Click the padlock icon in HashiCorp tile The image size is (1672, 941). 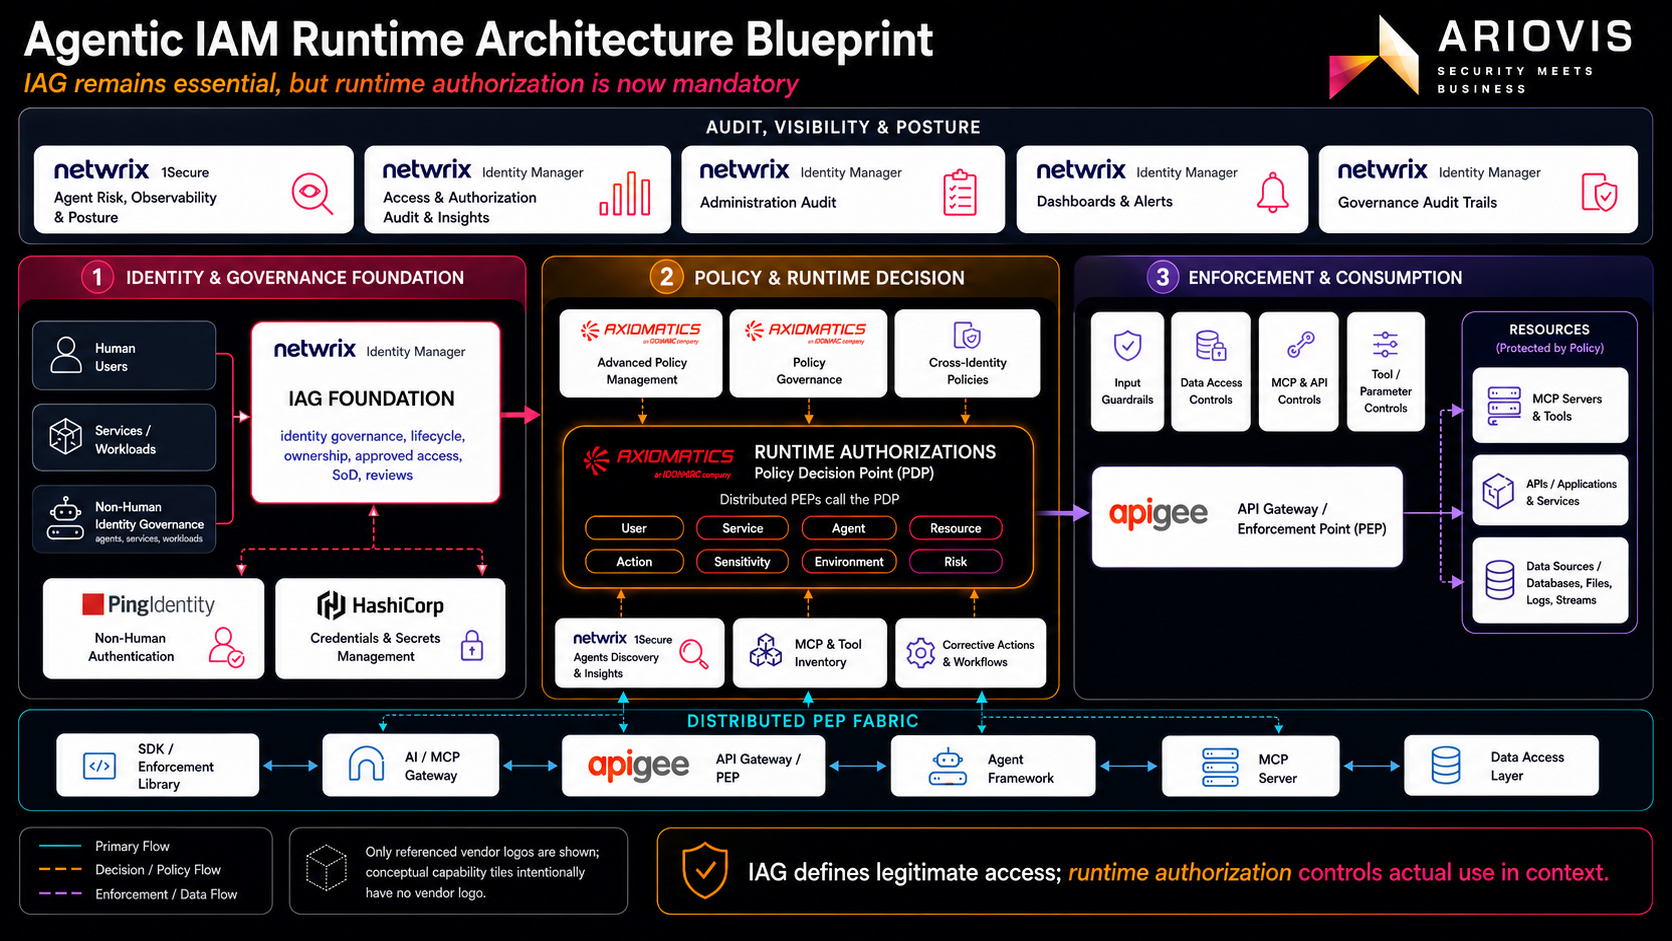(x=472, y=646)
